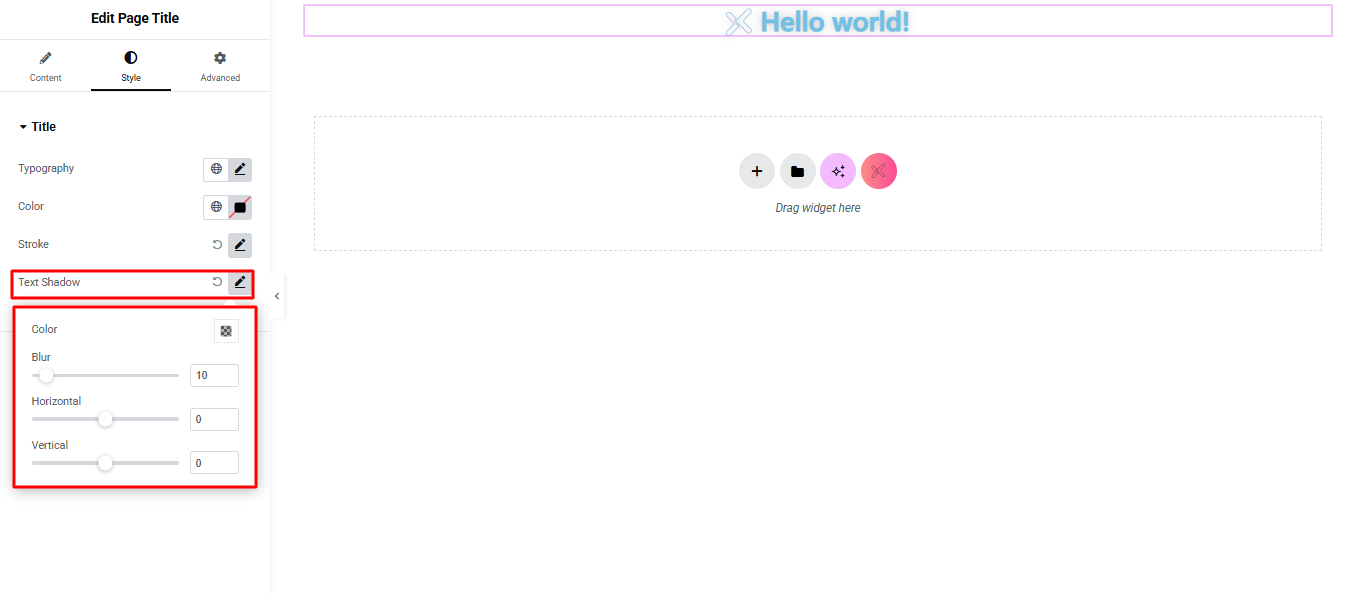Add new element with plus button
The image size is (1360, 594).
[x=757, y=171]
